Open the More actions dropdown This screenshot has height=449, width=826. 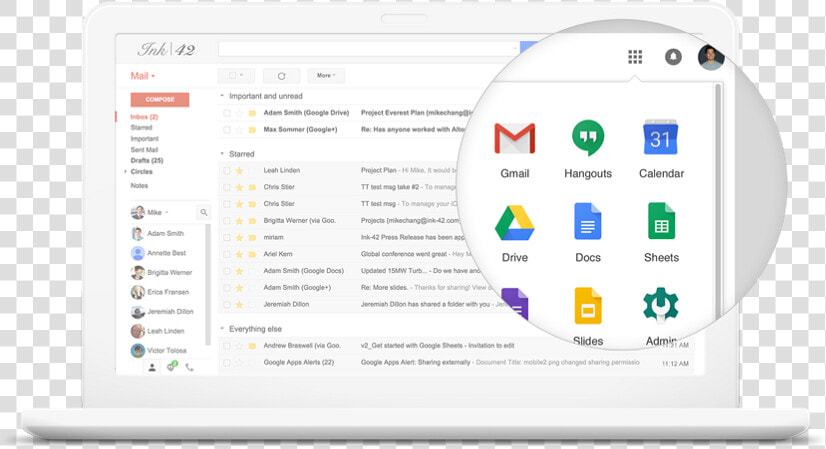coord(326,76)
